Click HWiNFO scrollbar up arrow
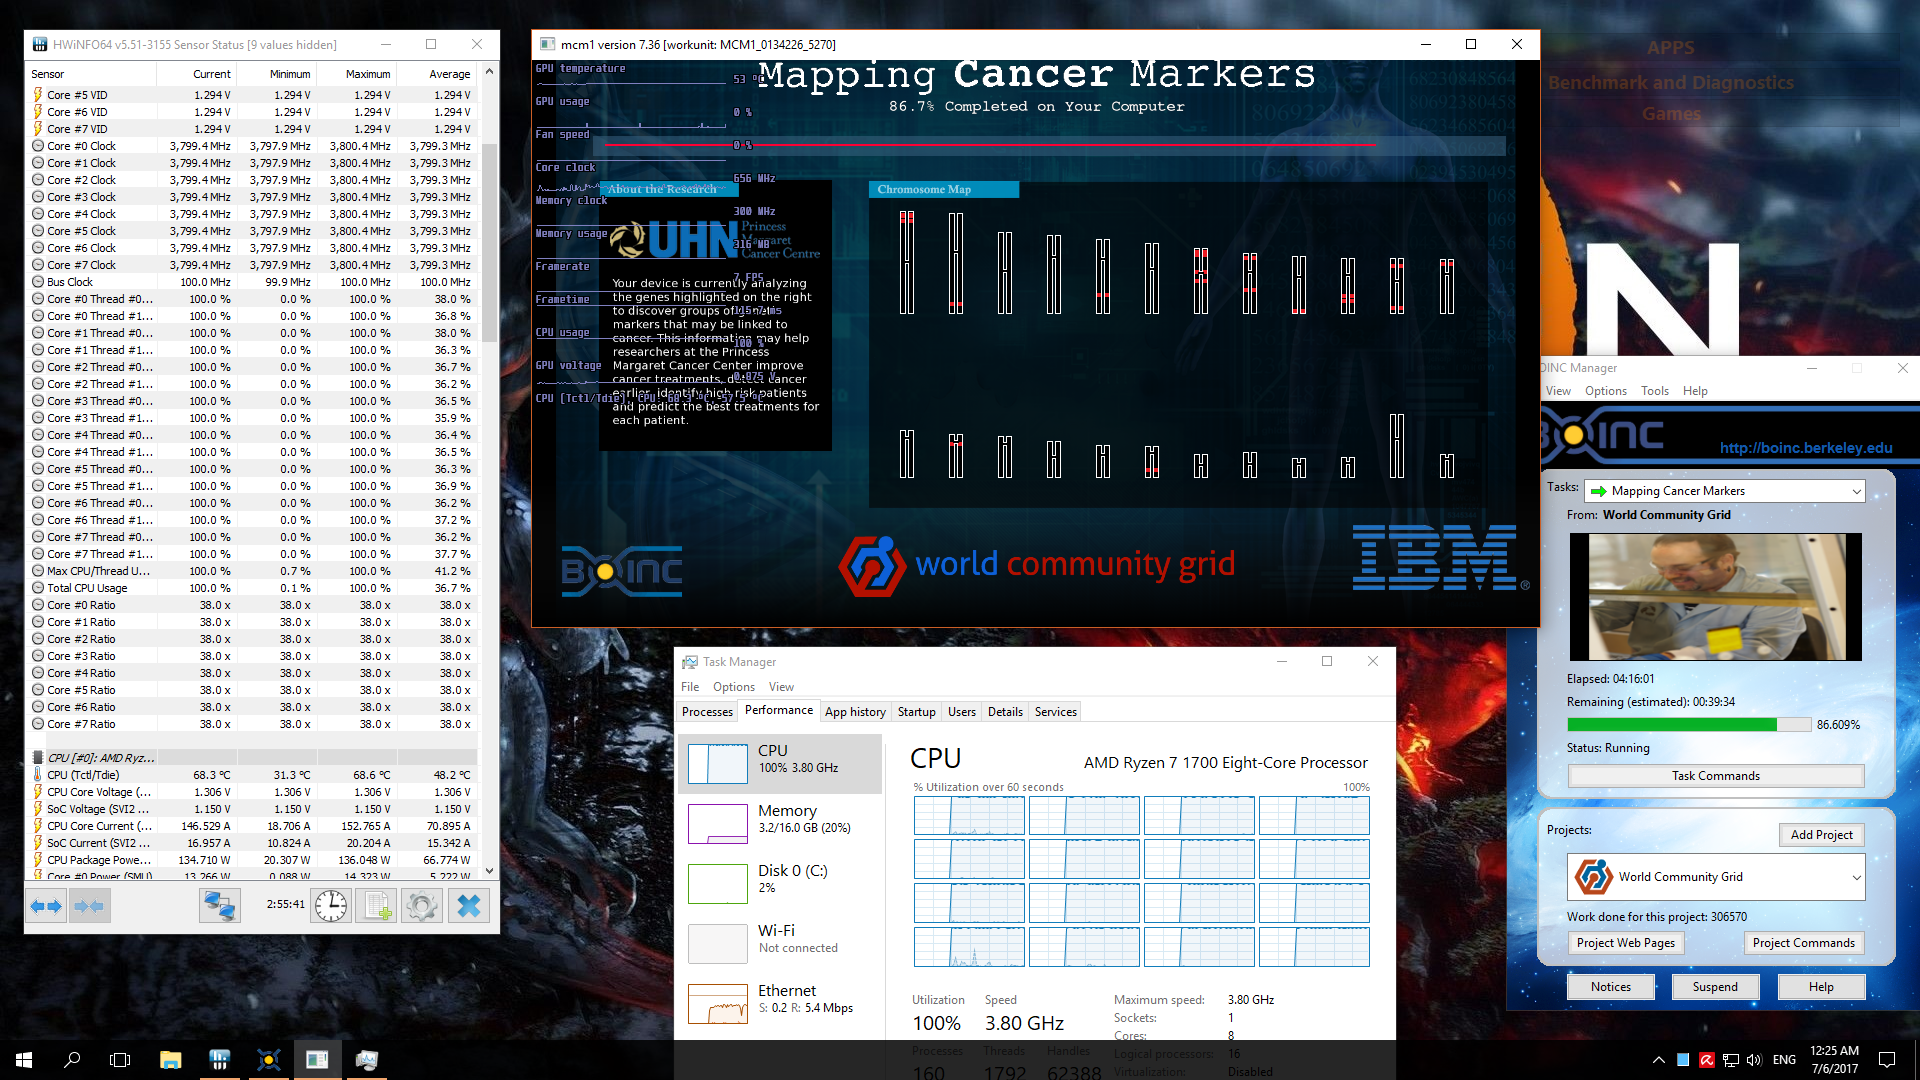This screenshot has height=1080, width=1920. (489, 72)
